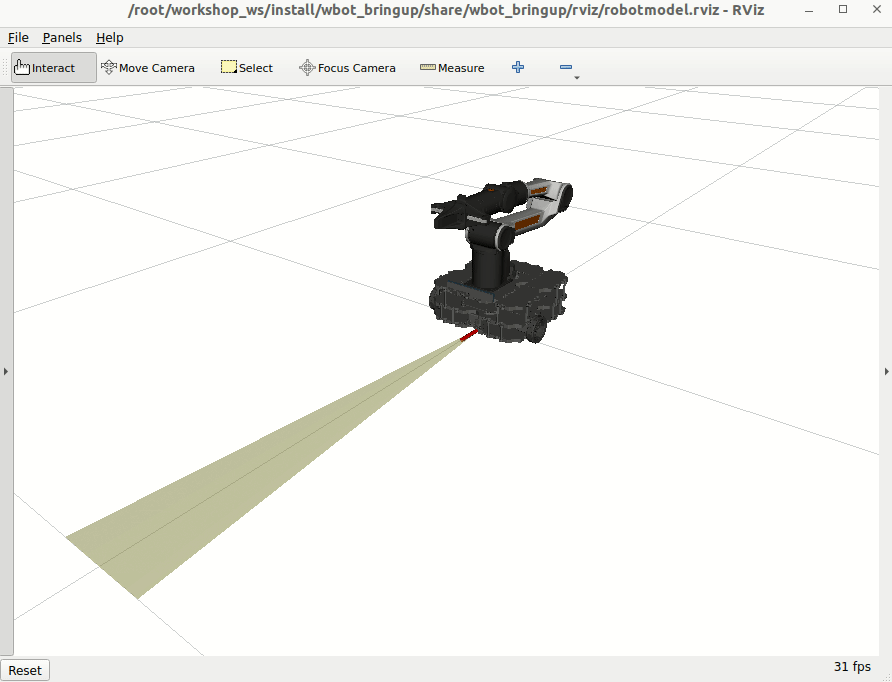Click the blue plus icon to add a tool
Image resolution: width=892 pixels, height=682 pixels.
[517, 66]
